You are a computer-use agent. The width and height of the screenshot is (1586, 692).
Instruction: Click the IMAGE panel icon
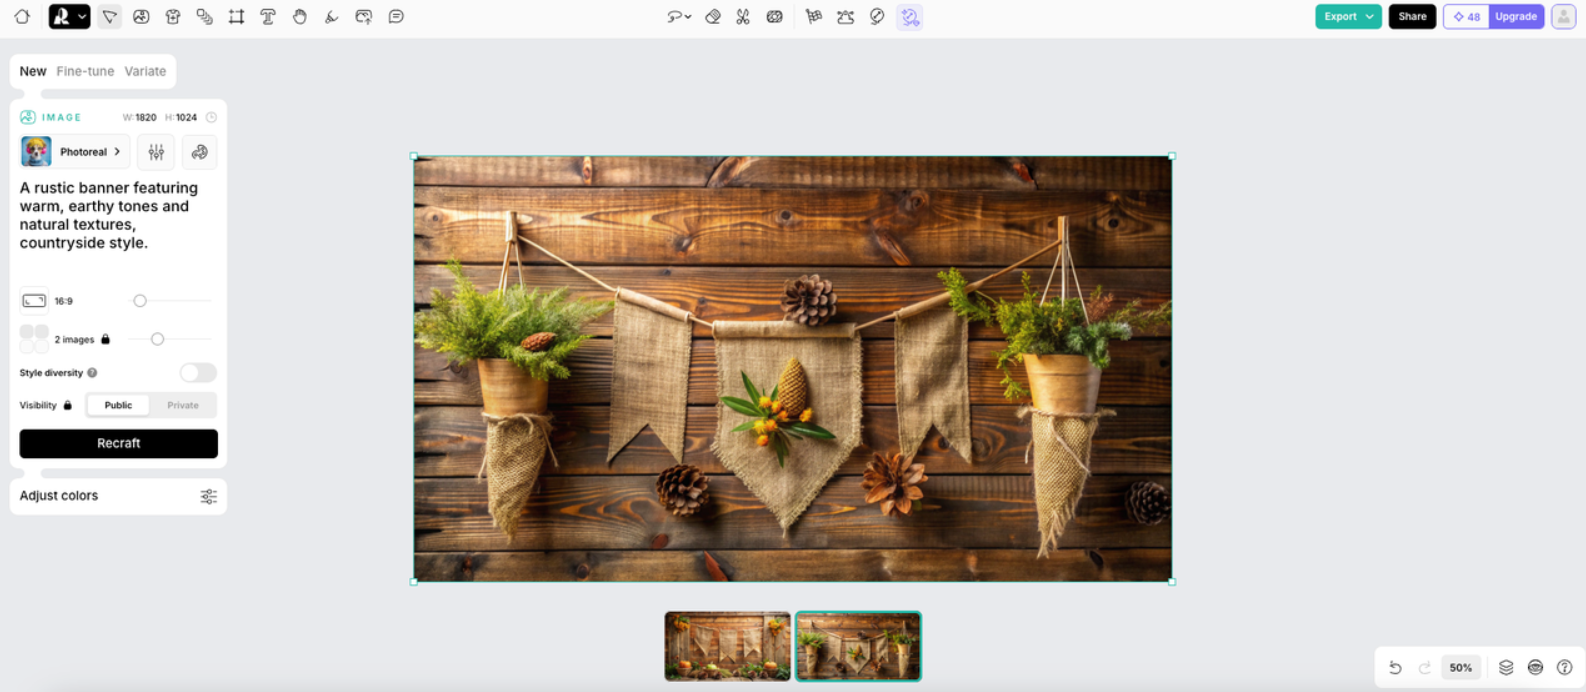tap(28, 117)
